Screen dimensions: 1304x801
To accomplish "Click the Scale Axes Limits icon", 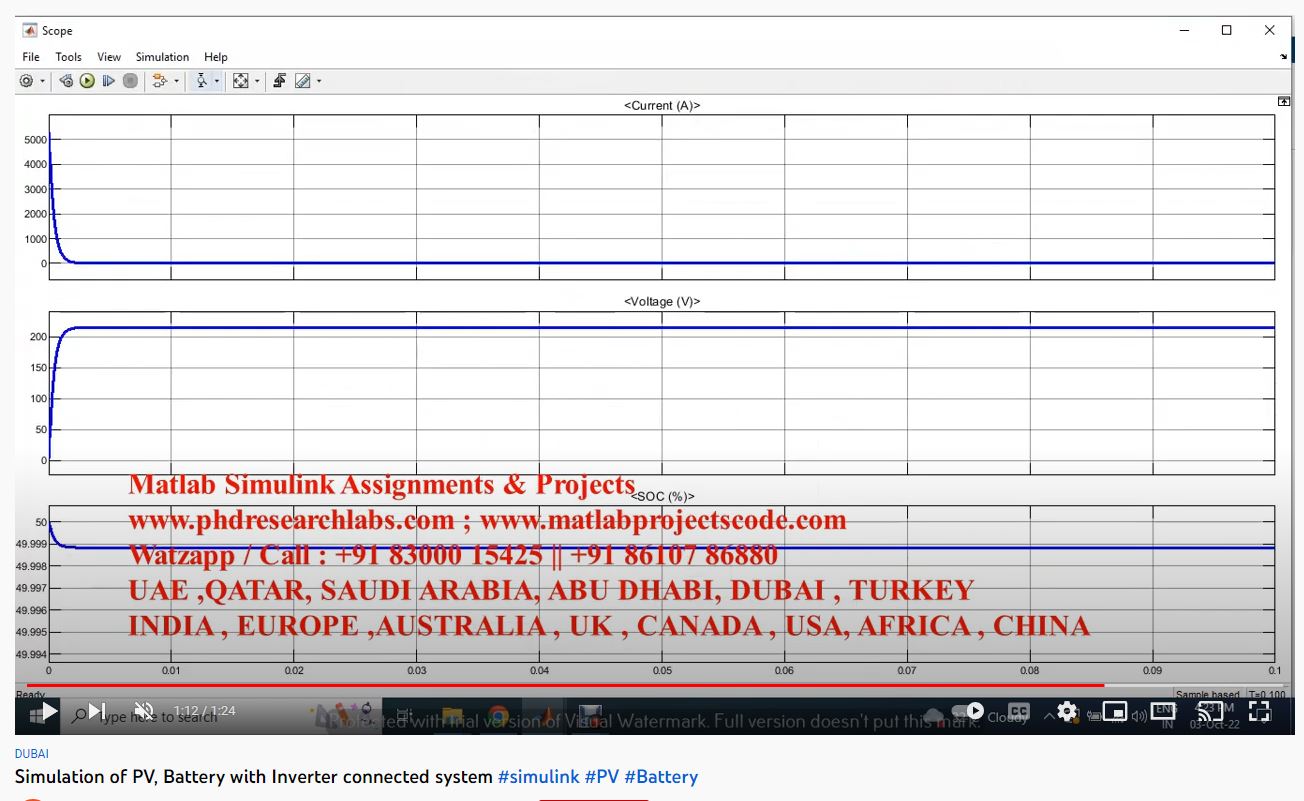I will coord(241,81).
